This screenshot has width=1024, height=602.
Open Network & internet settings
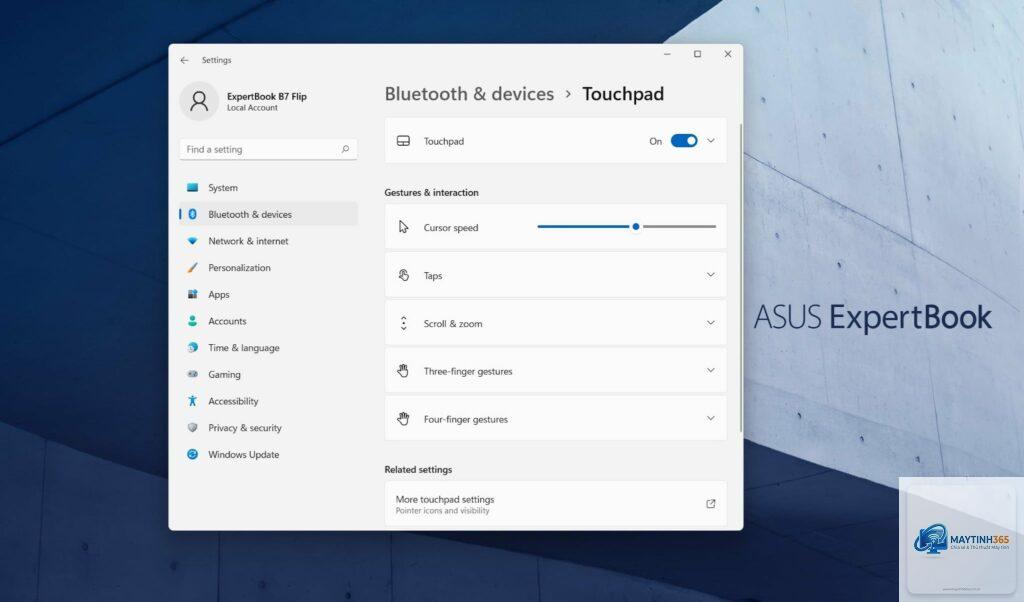[268, 241]
